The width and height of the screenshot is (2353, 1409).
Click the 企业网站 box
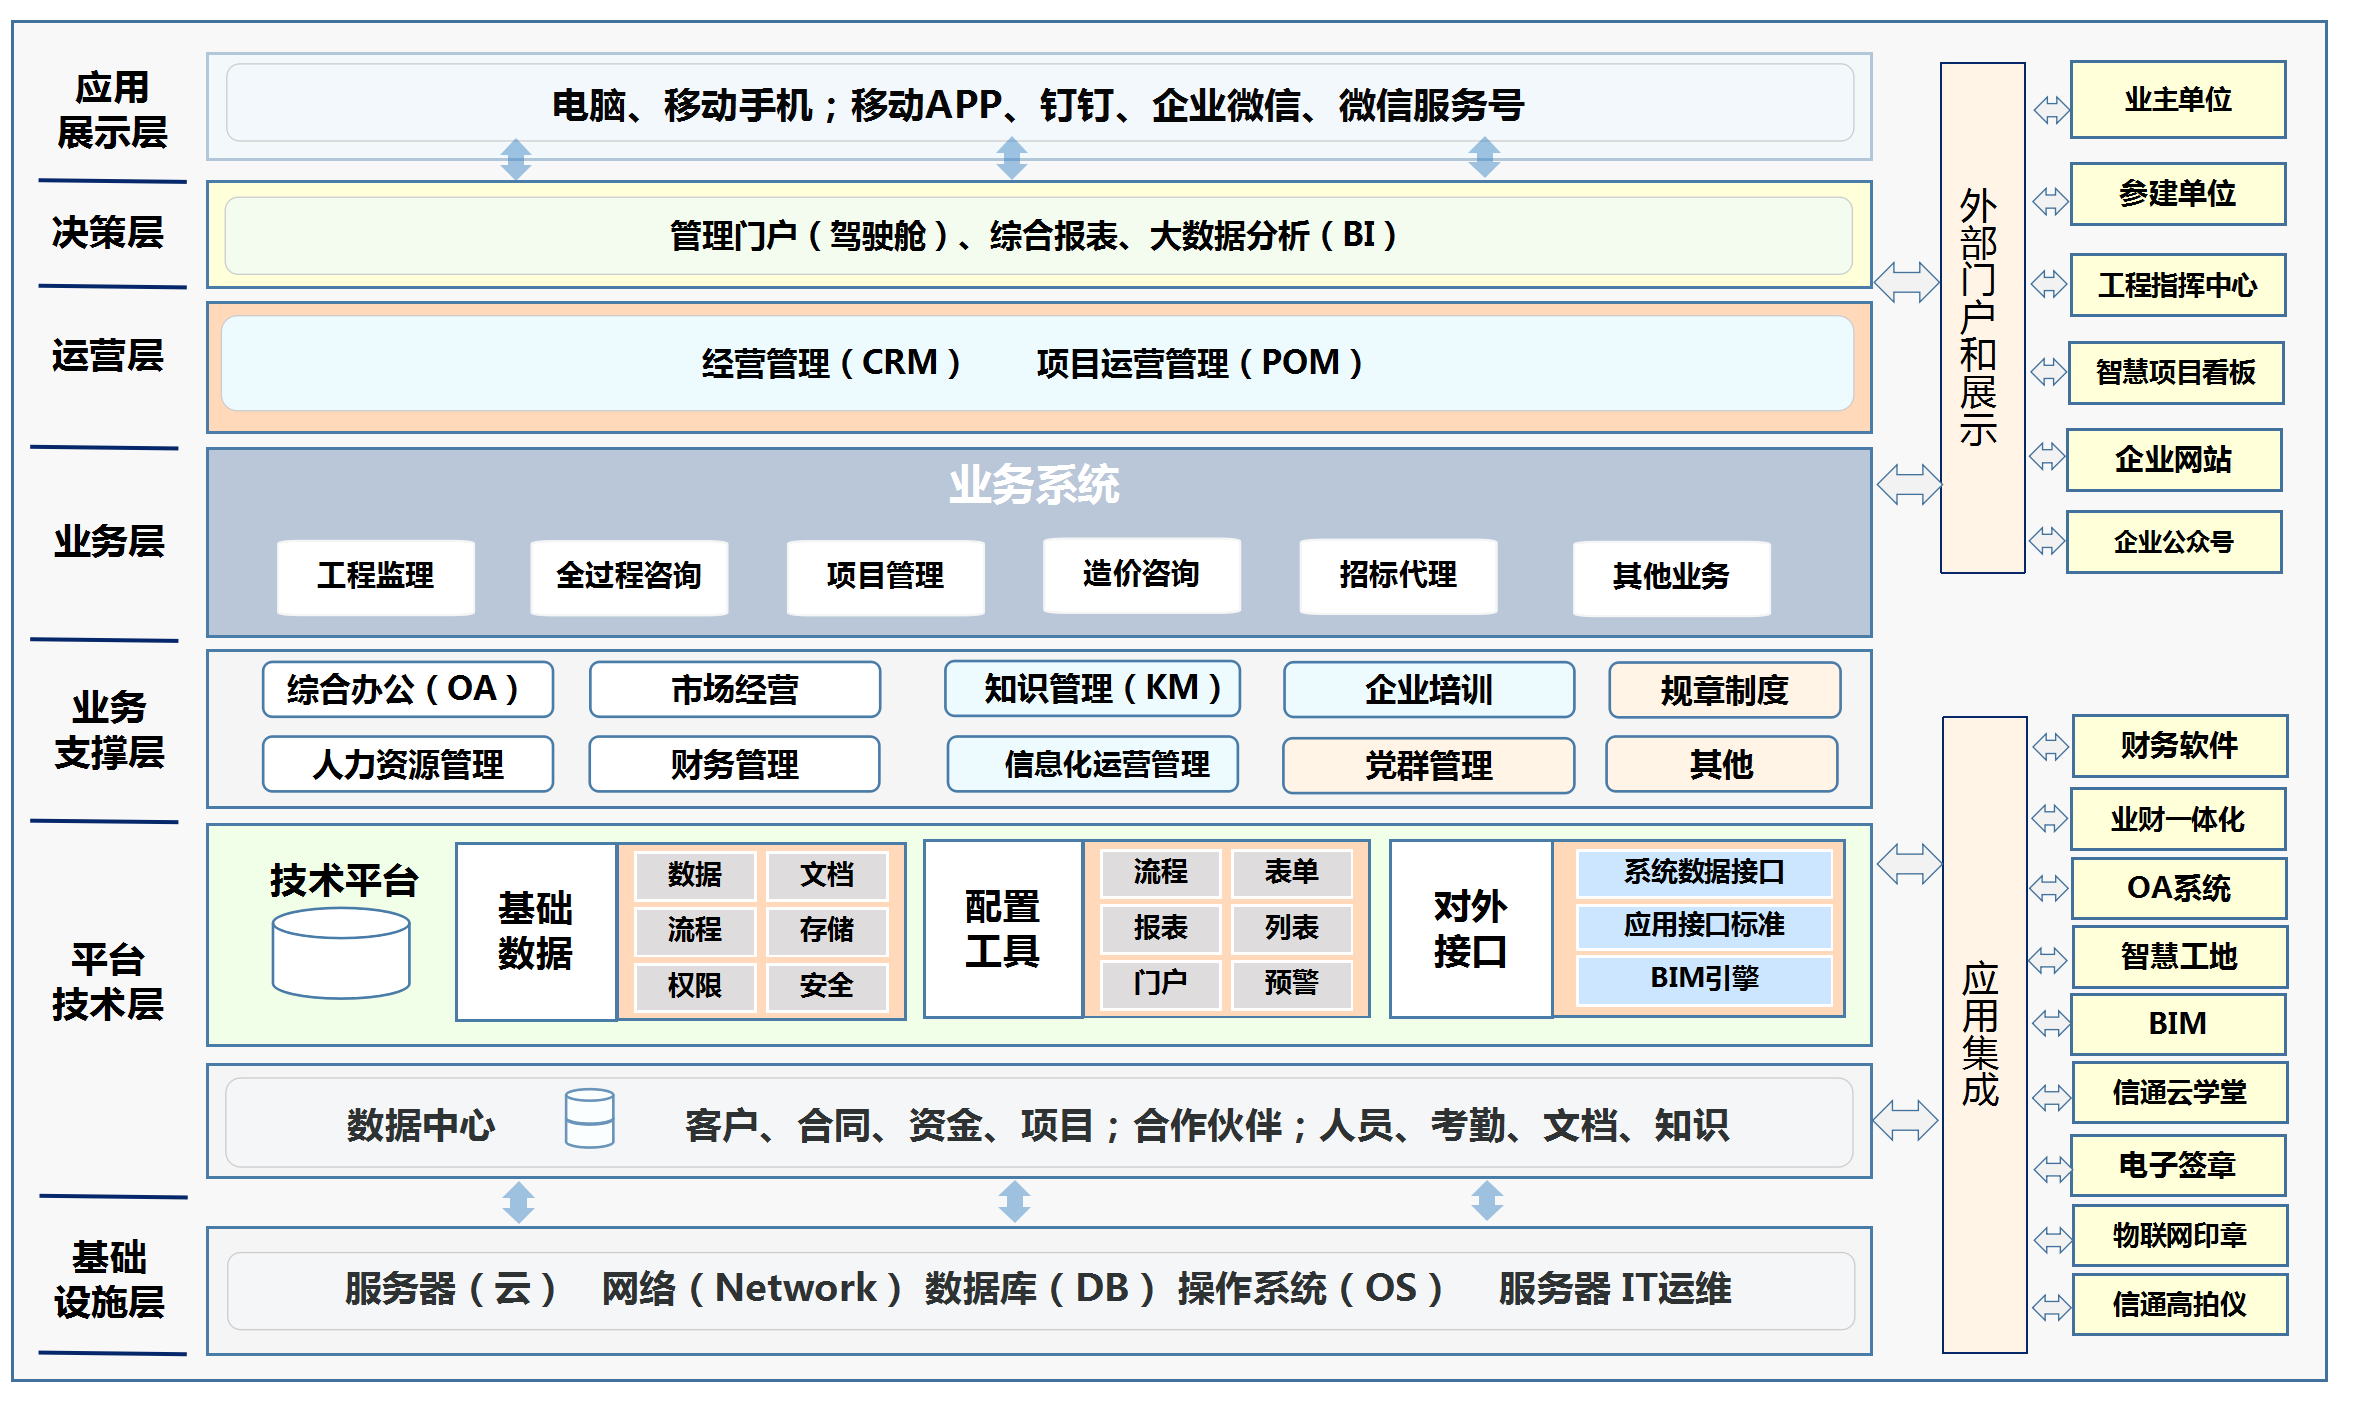pos(2174,460)
